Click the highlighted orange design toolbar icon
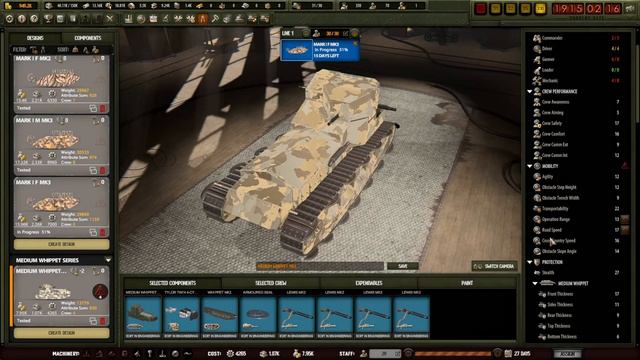The height and width of the screenshot is (360, 640). coord(203,19)
